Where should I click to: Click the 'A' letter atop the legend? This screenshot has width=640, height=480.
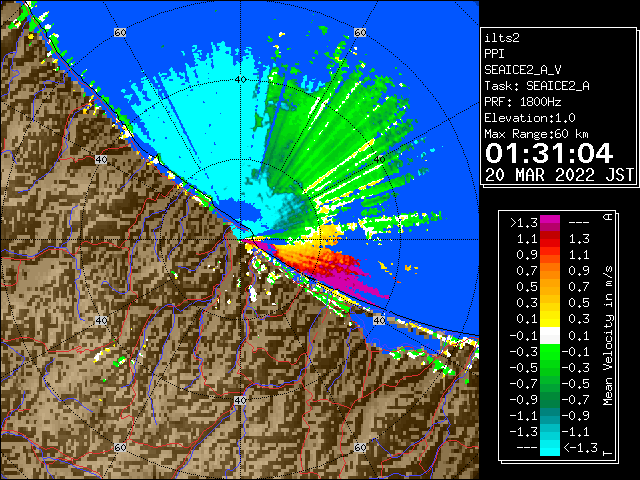[608, 217]
